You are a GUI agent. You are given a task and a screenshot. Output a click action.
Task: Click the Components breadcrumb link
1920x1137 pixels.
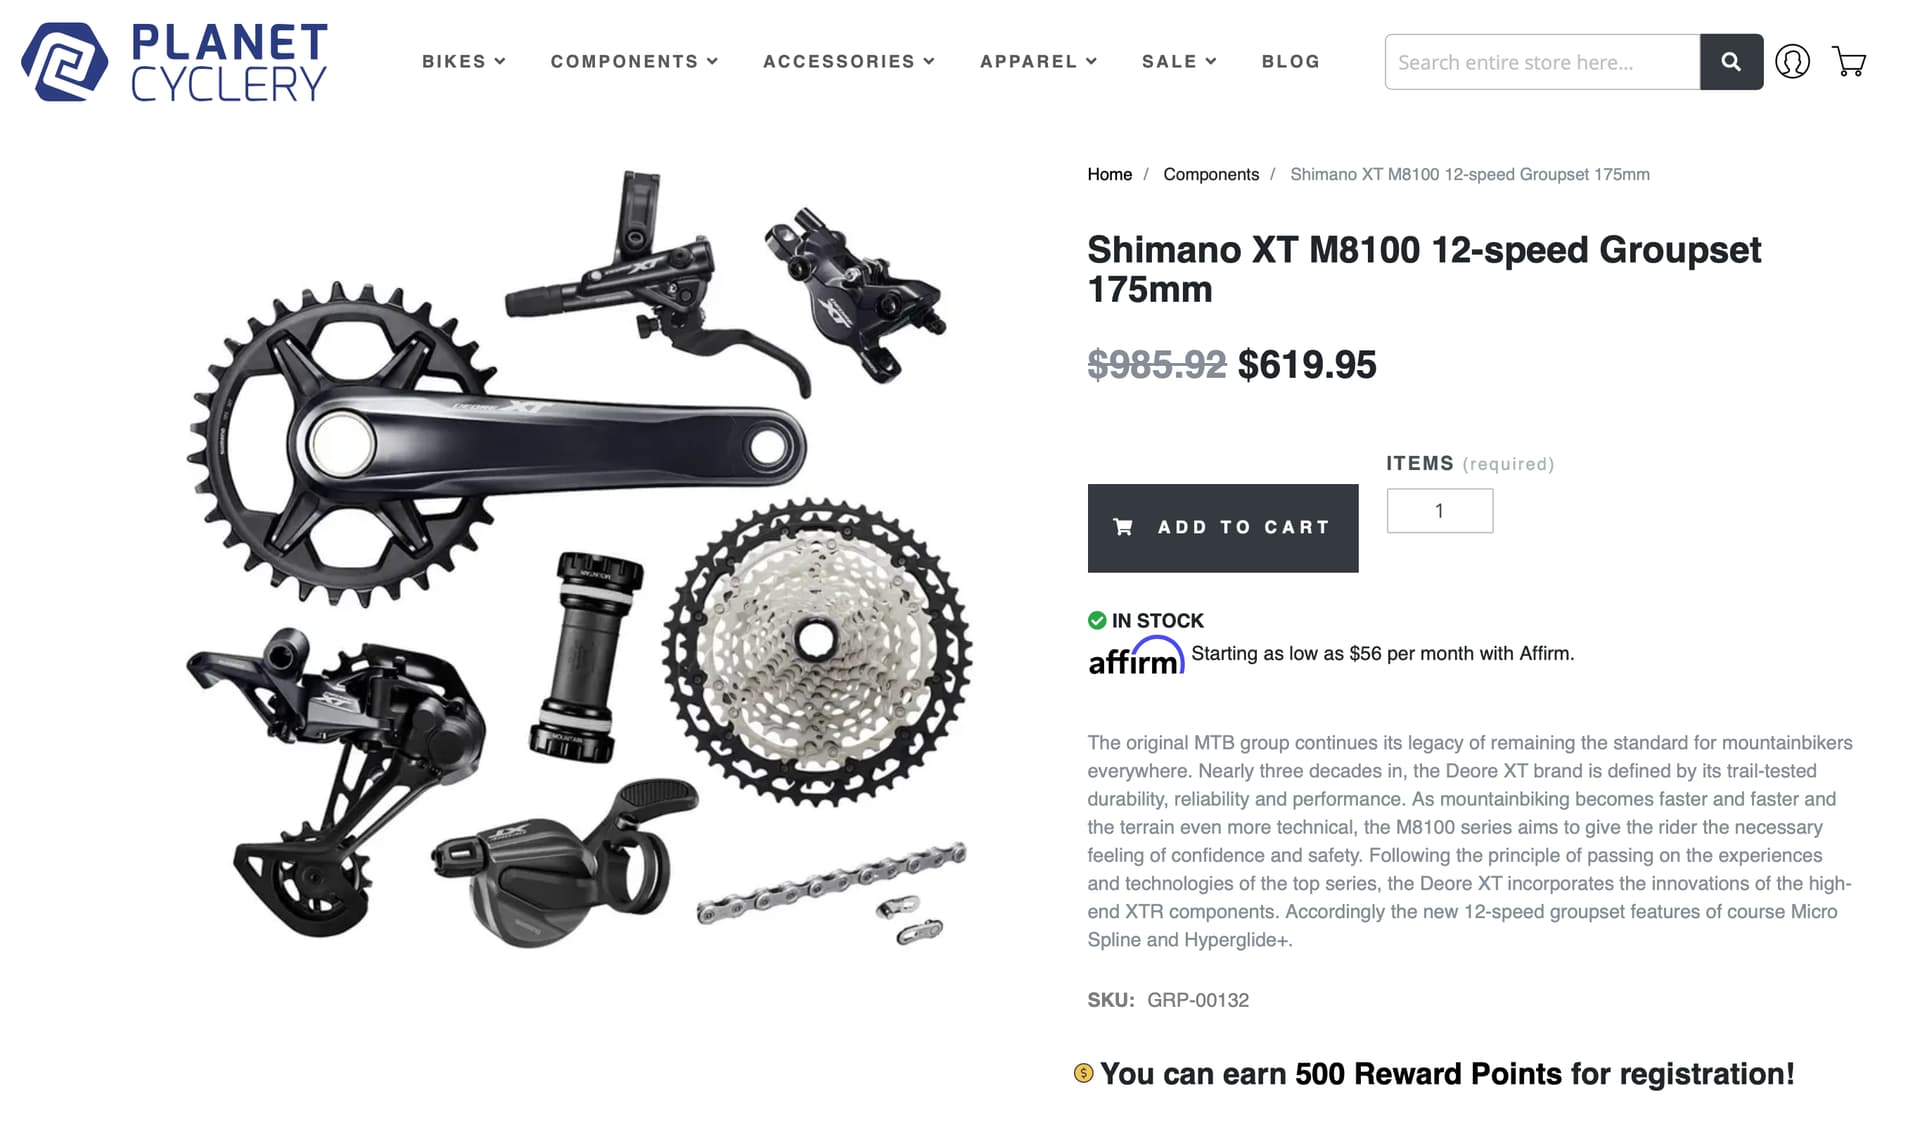pos(1211,174)
